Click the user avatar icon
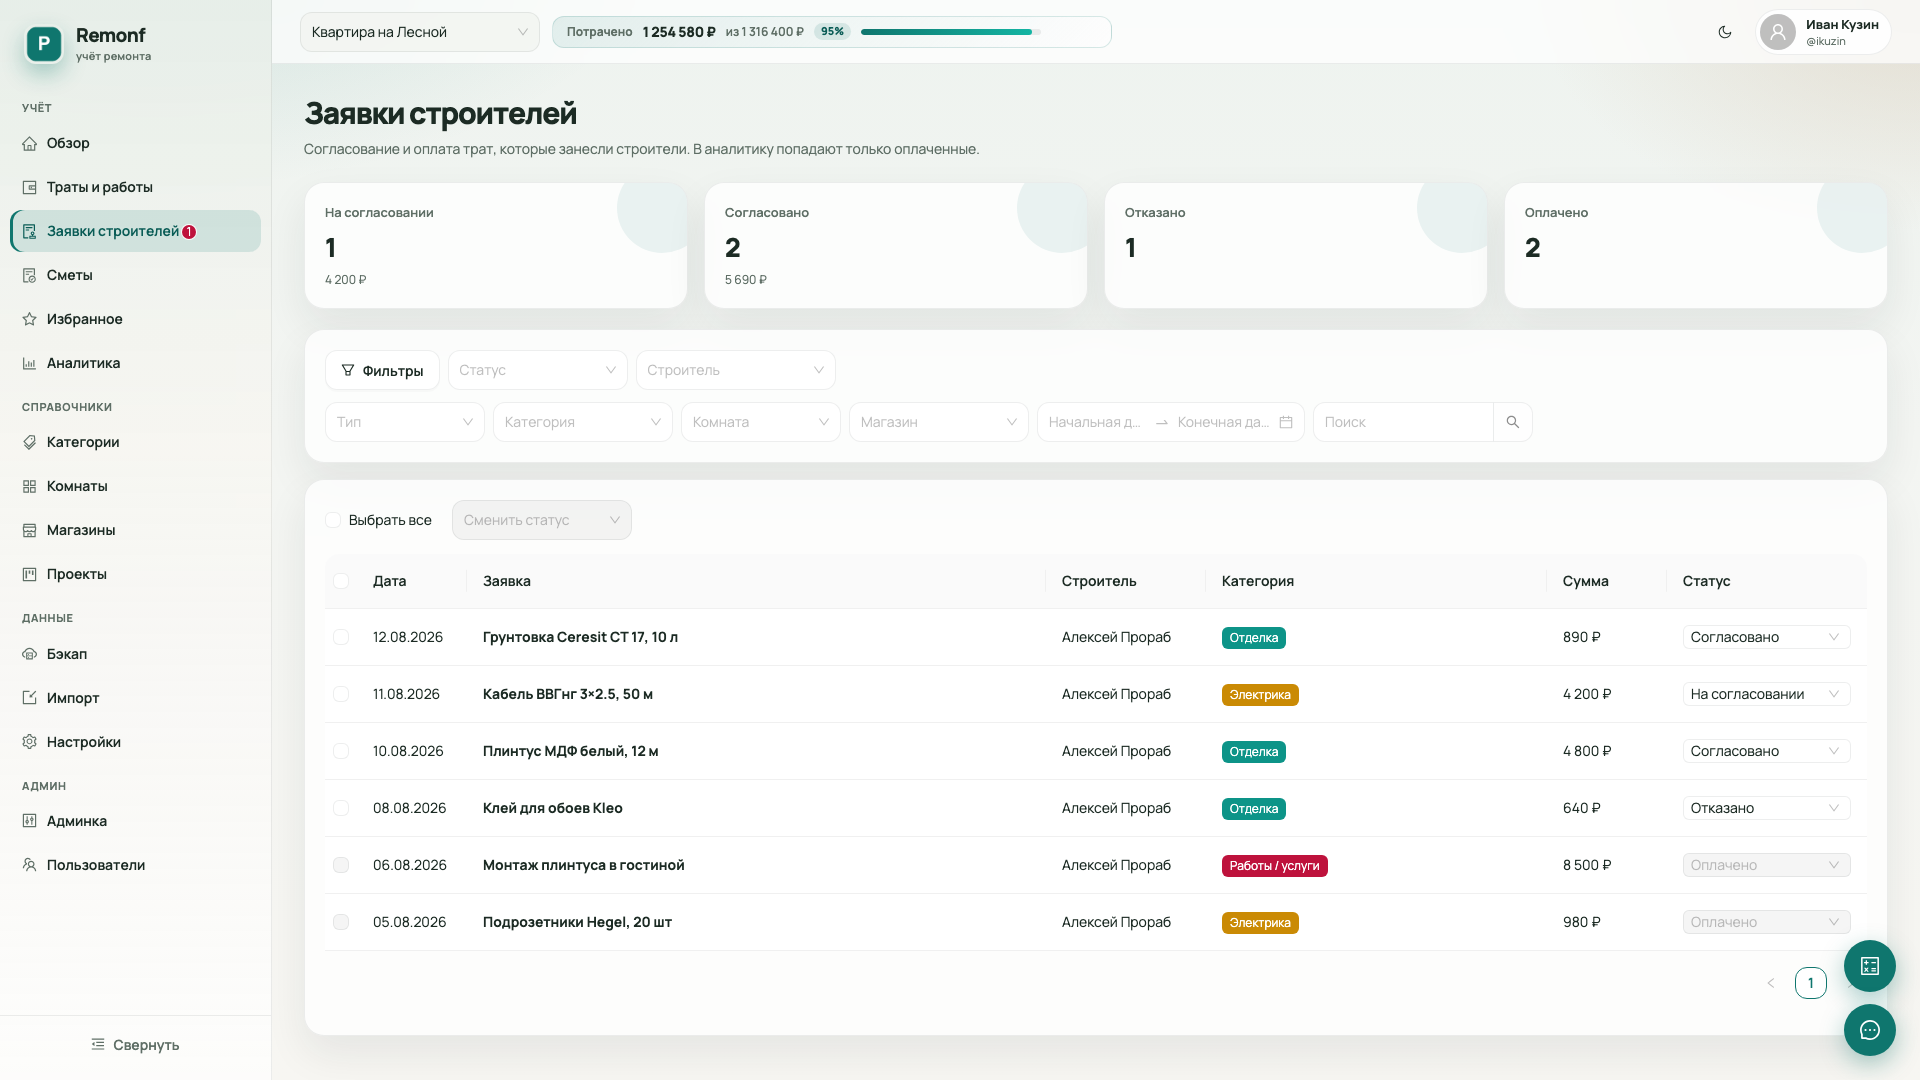The width and height of the screenshot is (1920, 1080). (1777, 32)
